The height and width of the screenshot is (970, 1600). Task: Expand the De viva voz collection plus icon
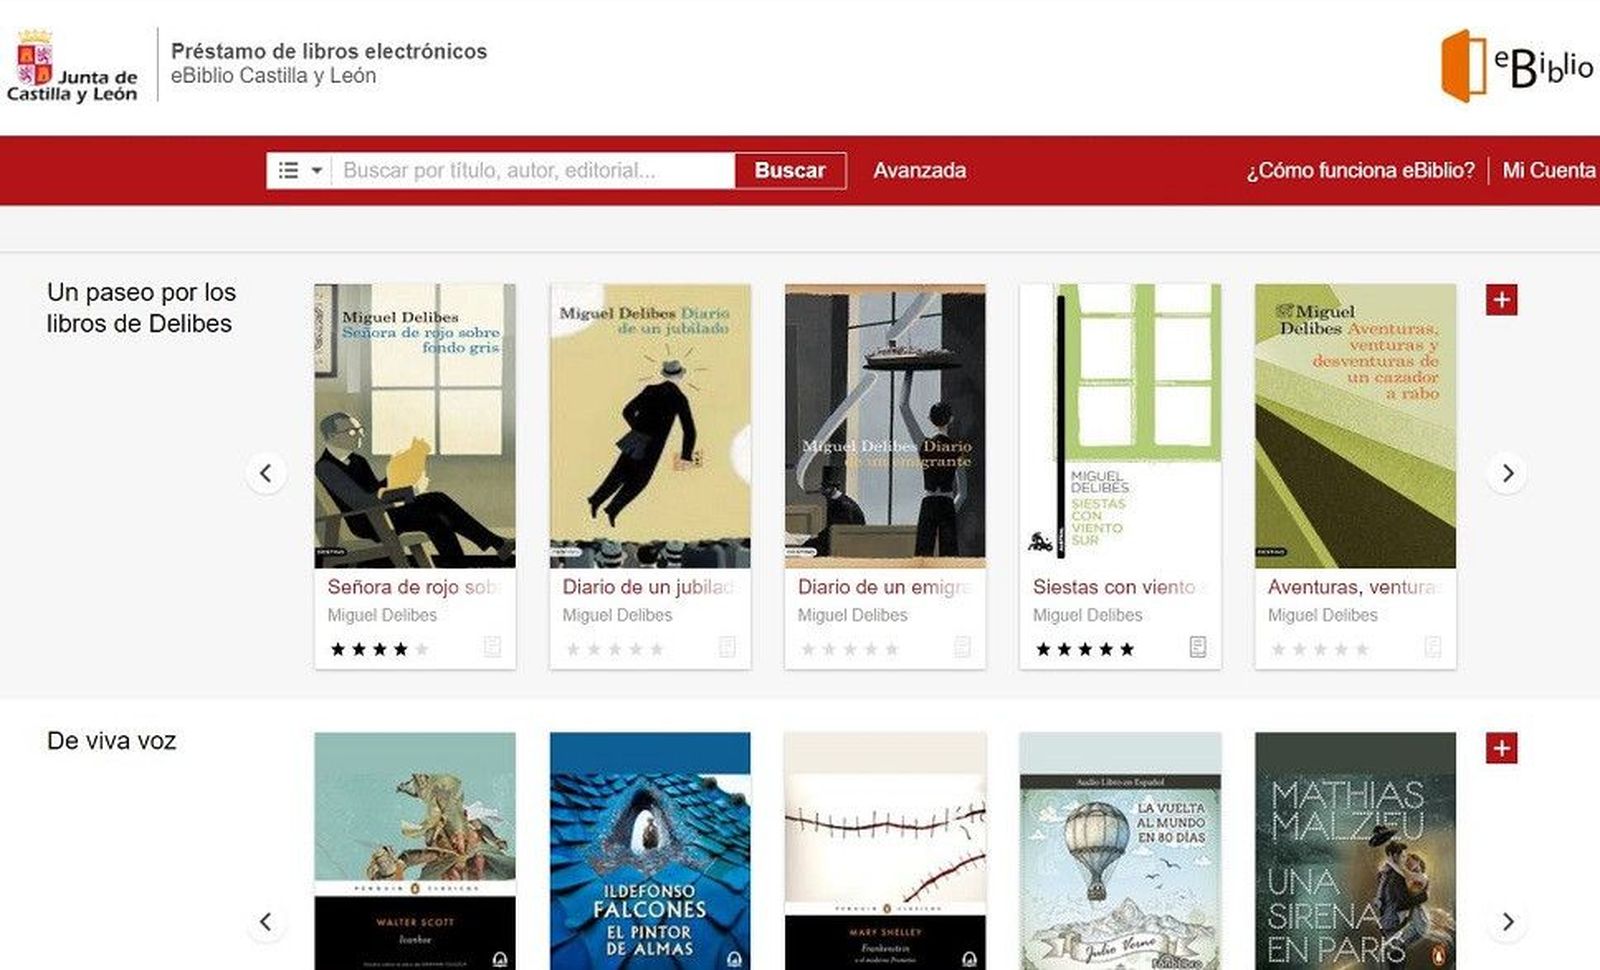coord(1501,748)
